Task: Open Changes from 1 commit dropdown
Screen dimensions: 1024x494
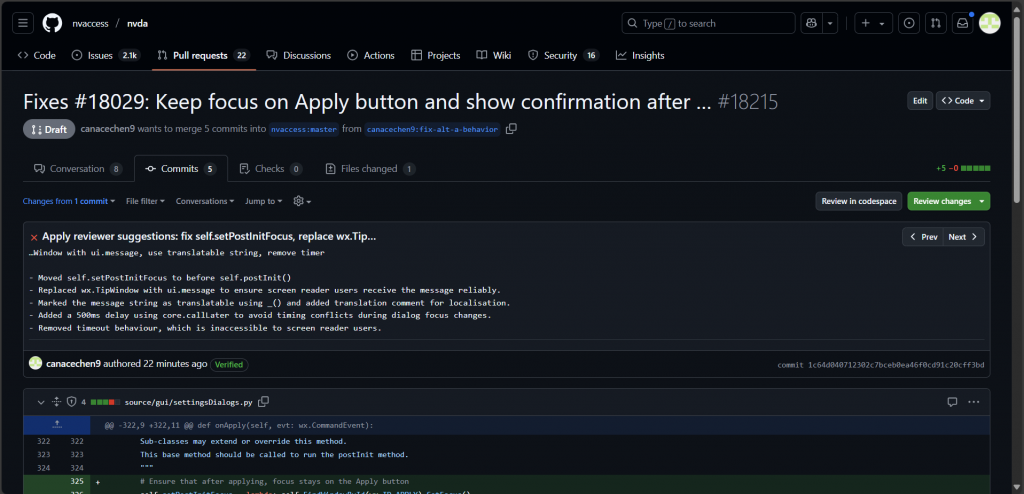Action: tap(69, 201)
